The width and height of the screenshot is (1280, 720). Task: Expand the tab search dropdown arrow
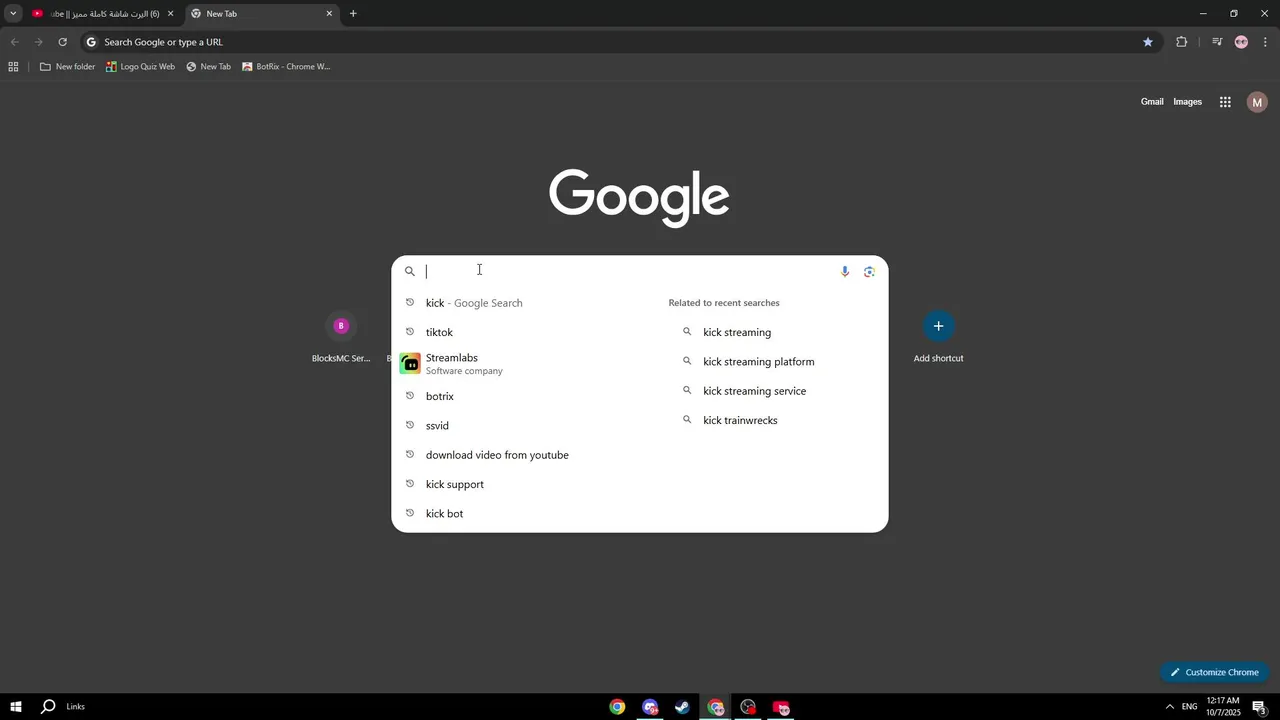tap(13, 14)
